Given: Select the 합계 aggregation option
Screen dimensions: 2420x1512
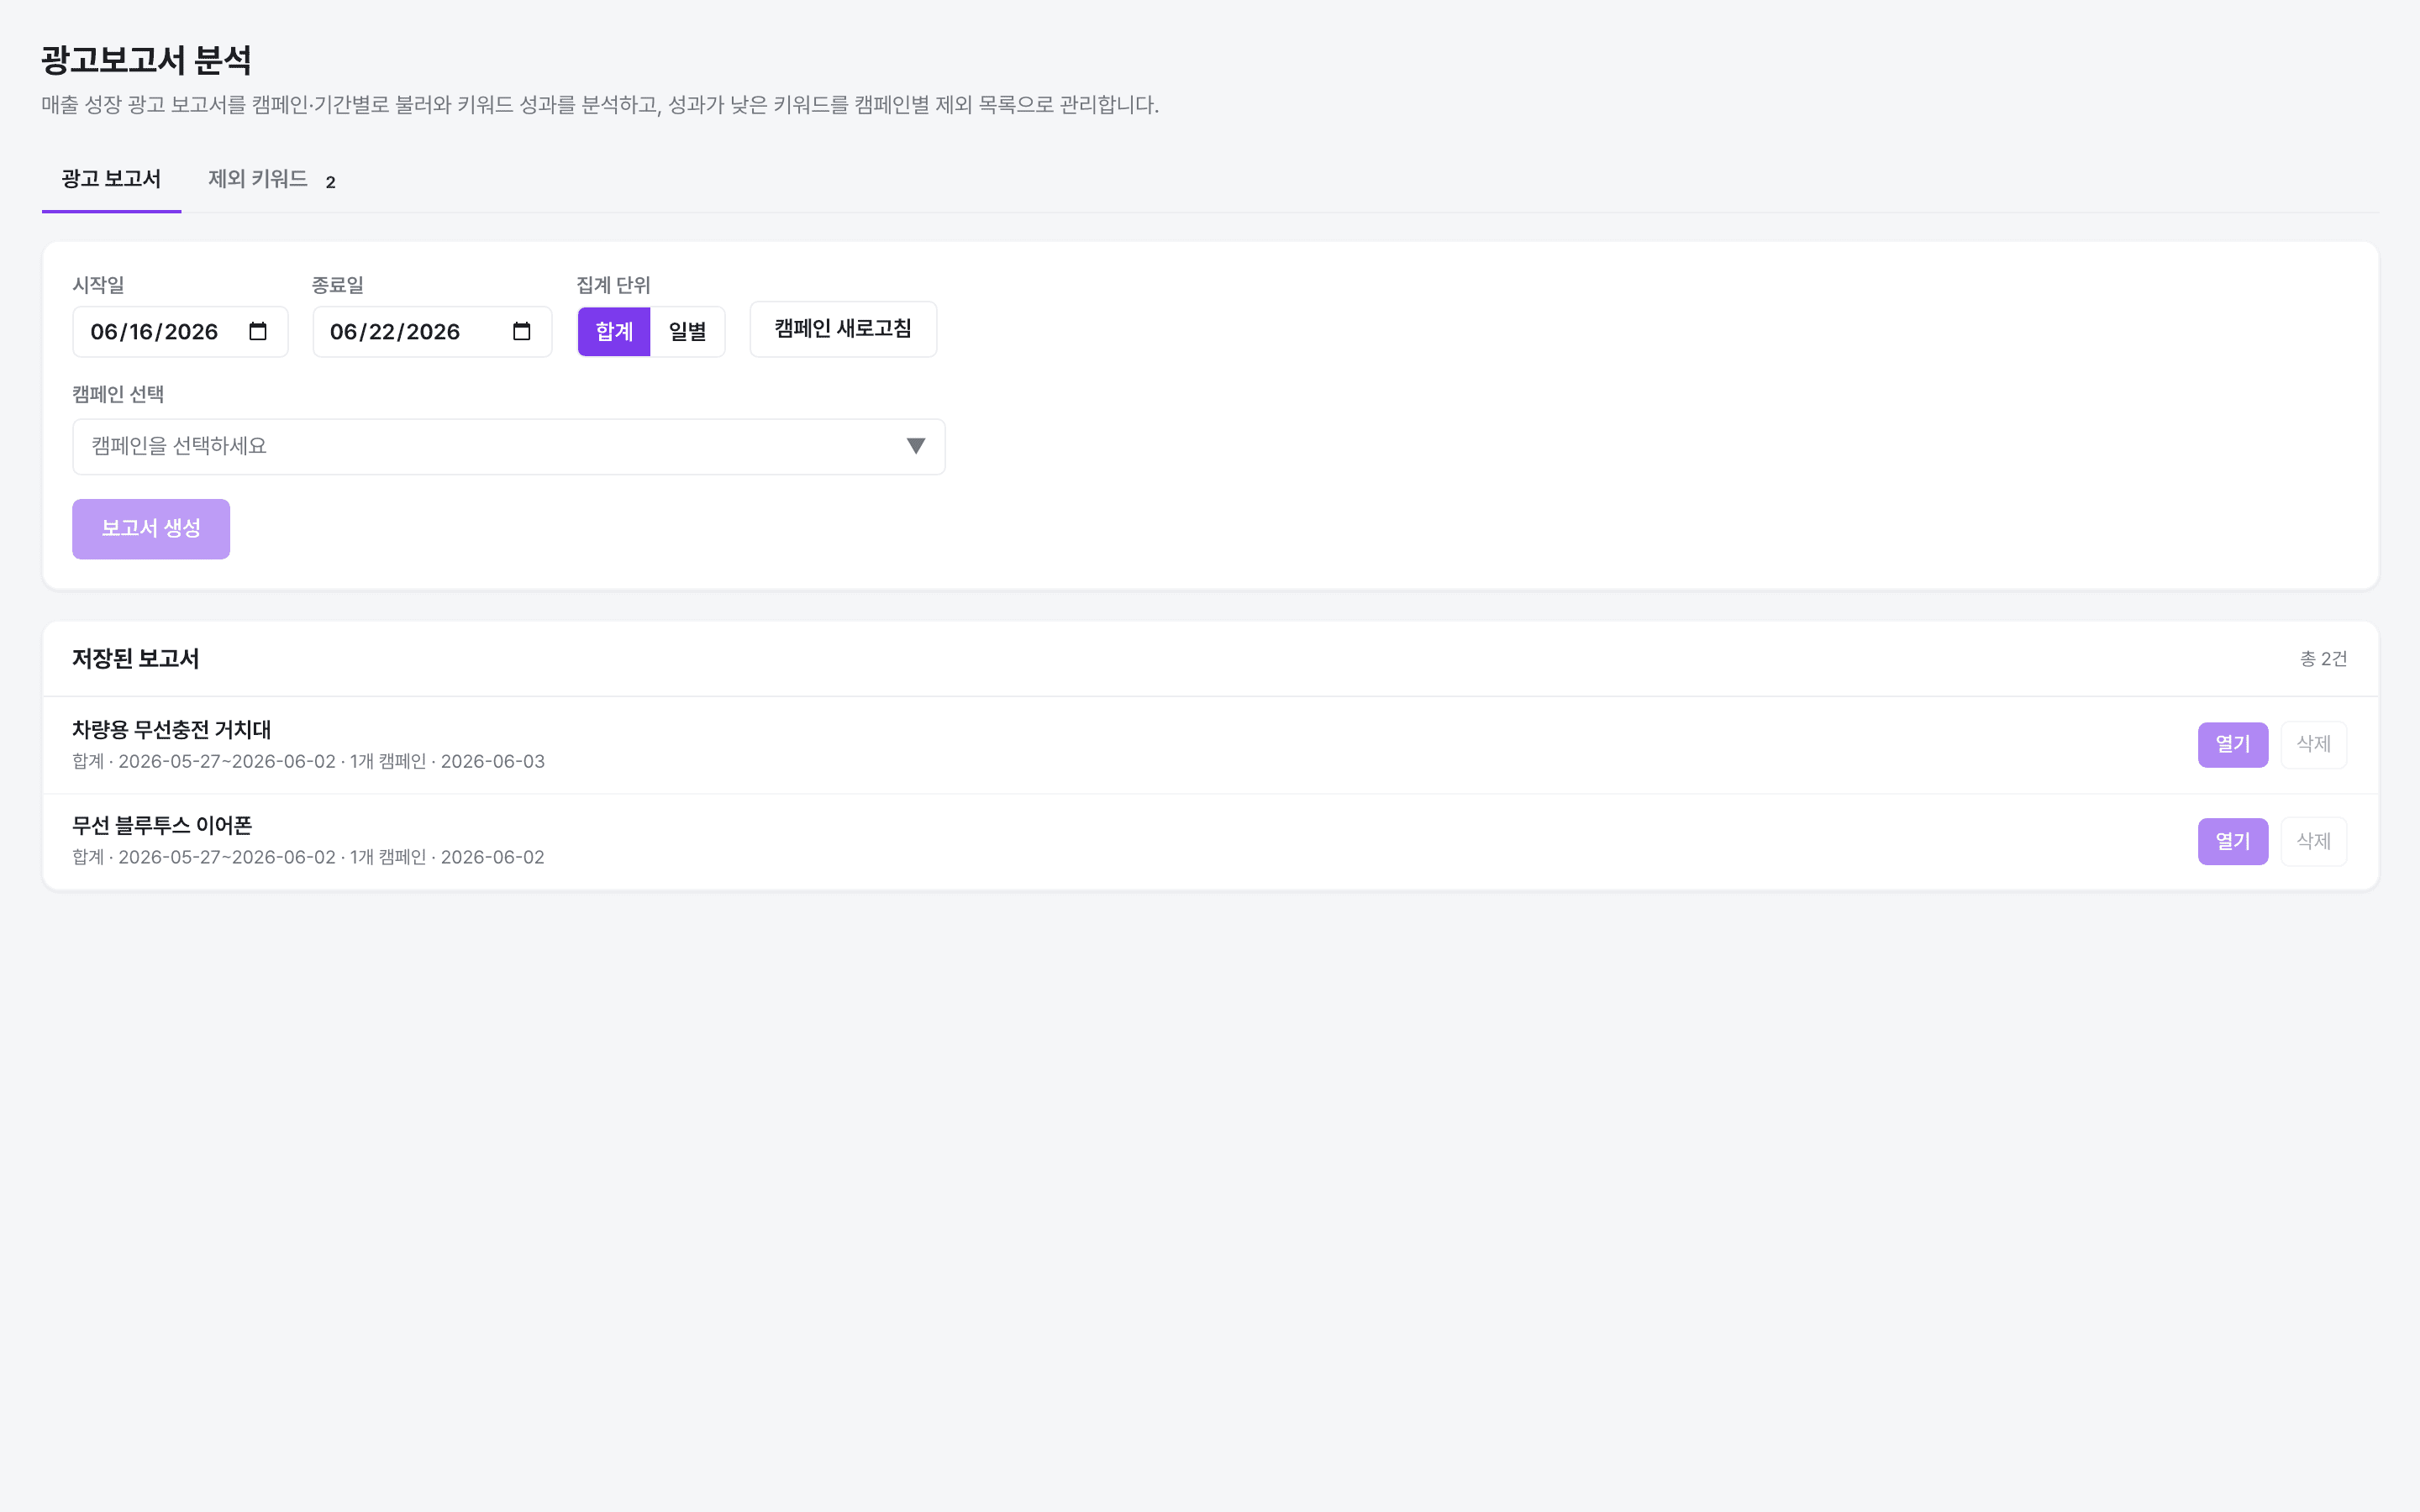Looking at the screenshot, I should tap(614, 331).
